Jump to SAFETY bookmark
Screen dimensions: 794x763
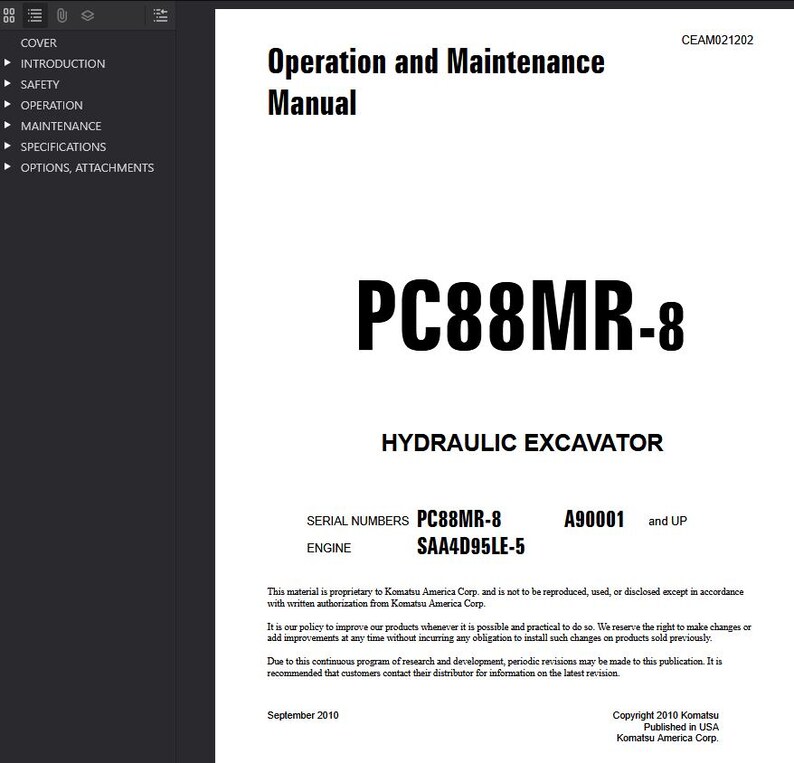point(40,85)
